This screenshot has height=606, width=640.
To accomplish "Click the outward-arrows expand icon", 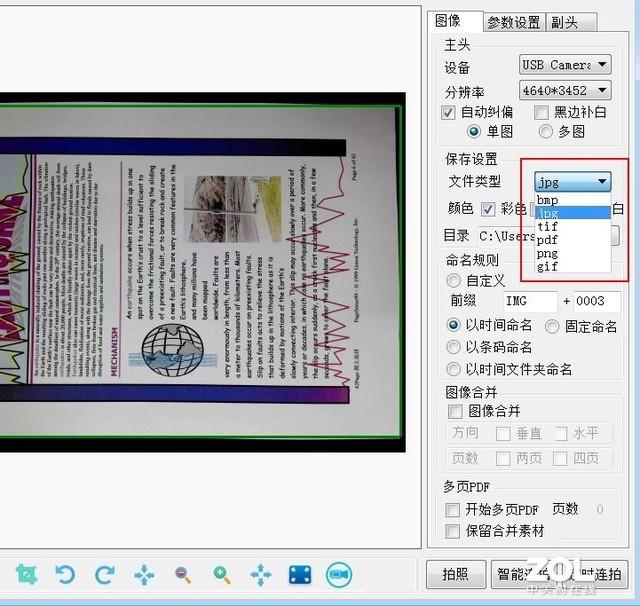I will [x=261, y=575].
